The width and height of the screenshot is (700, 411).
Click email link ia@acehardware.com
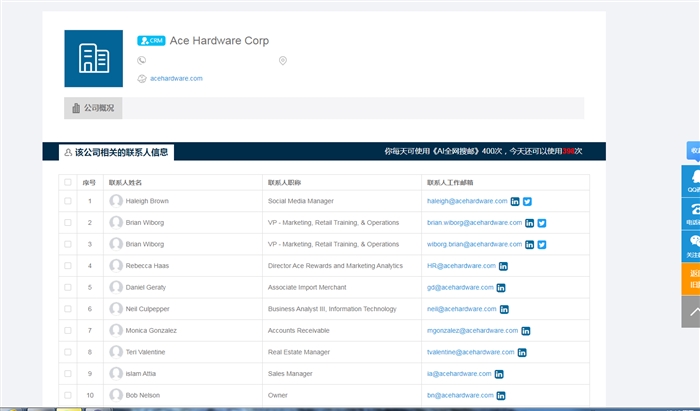click(x=459, y=374)
